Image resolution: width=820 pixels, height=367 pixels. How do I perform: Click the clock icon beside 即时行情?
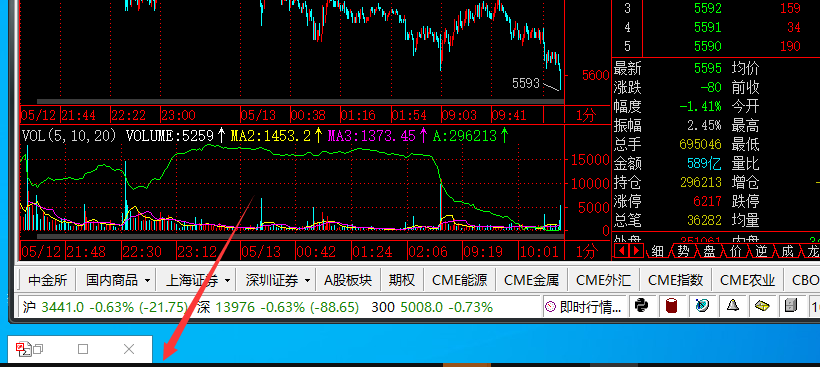pos(550,307)
